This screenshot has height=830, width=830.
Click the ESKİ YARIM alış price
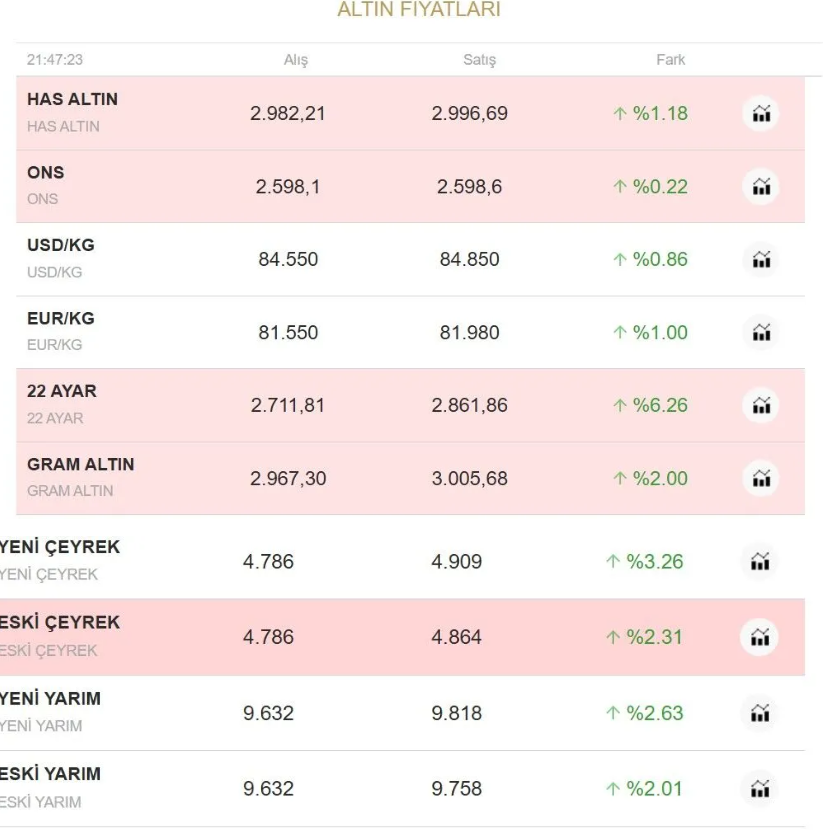tap(268, 789)
